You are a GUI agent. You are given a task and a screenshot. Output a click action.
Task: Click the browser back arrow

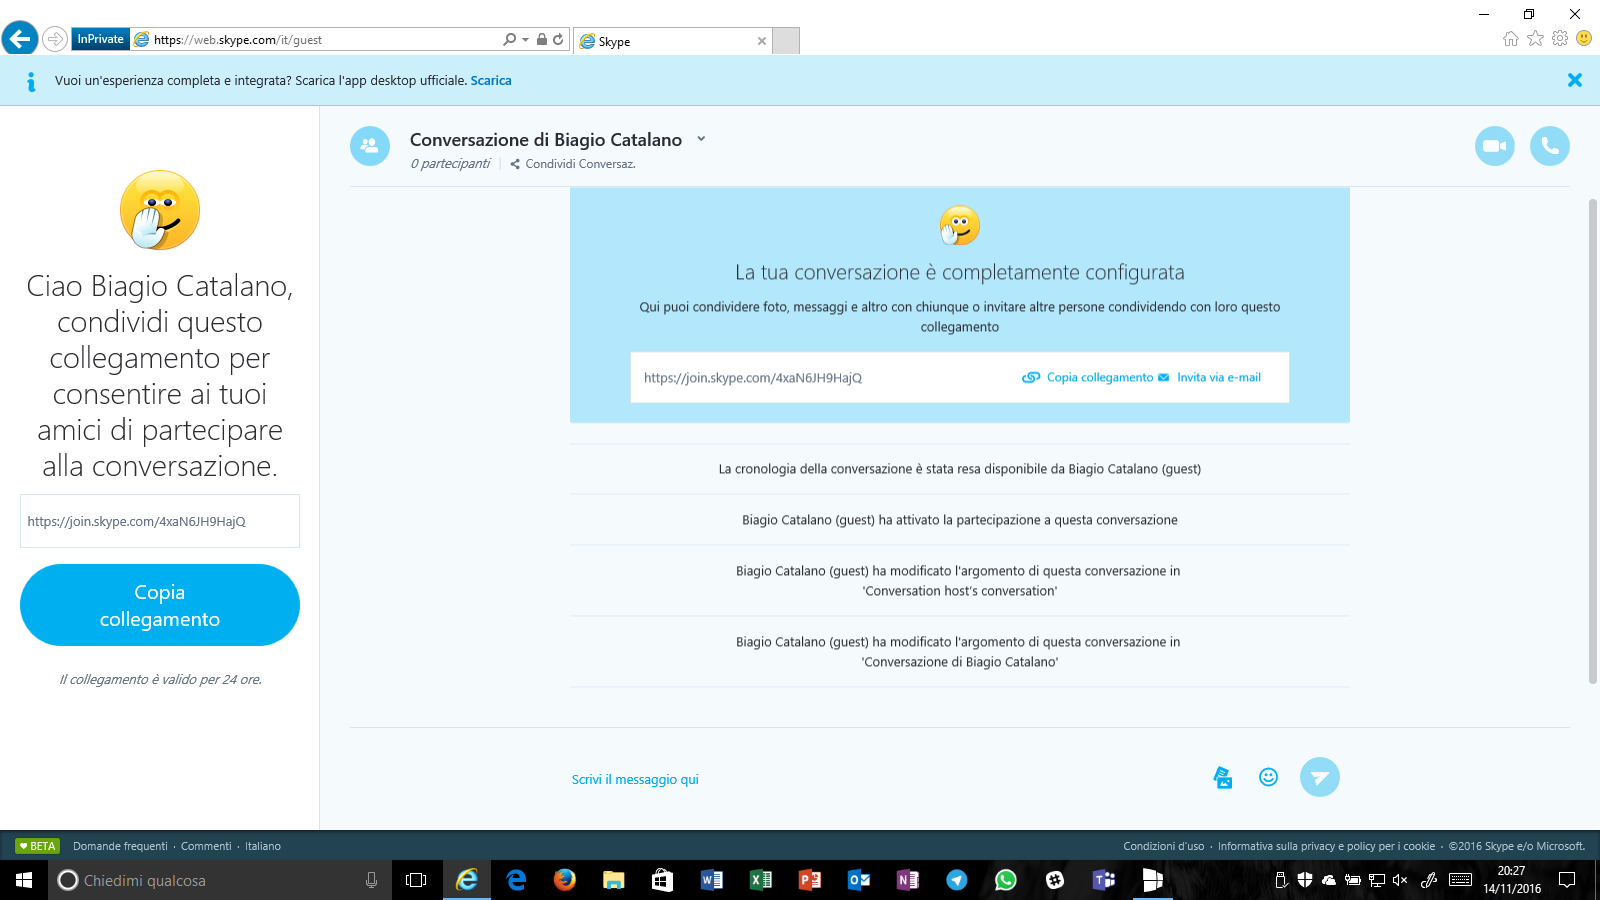[20, 39]
